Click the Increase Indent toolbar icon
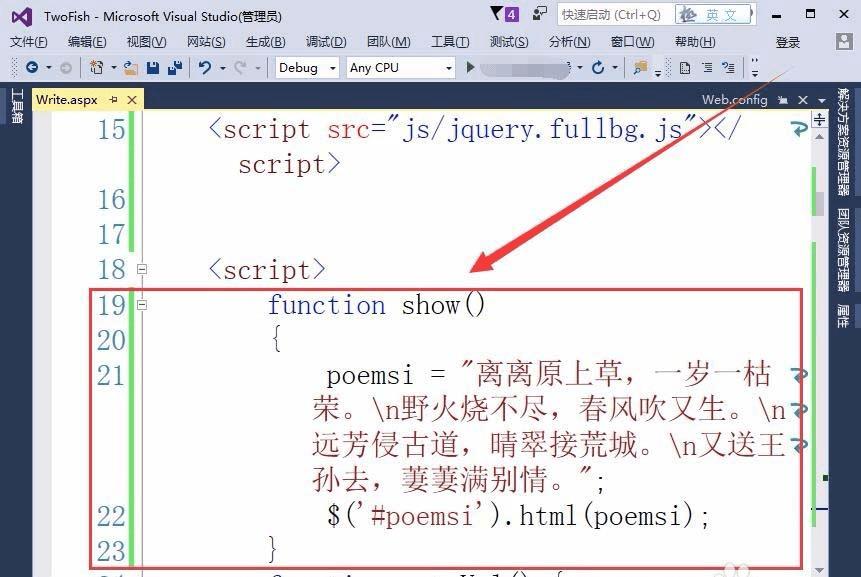 (729, 68)
